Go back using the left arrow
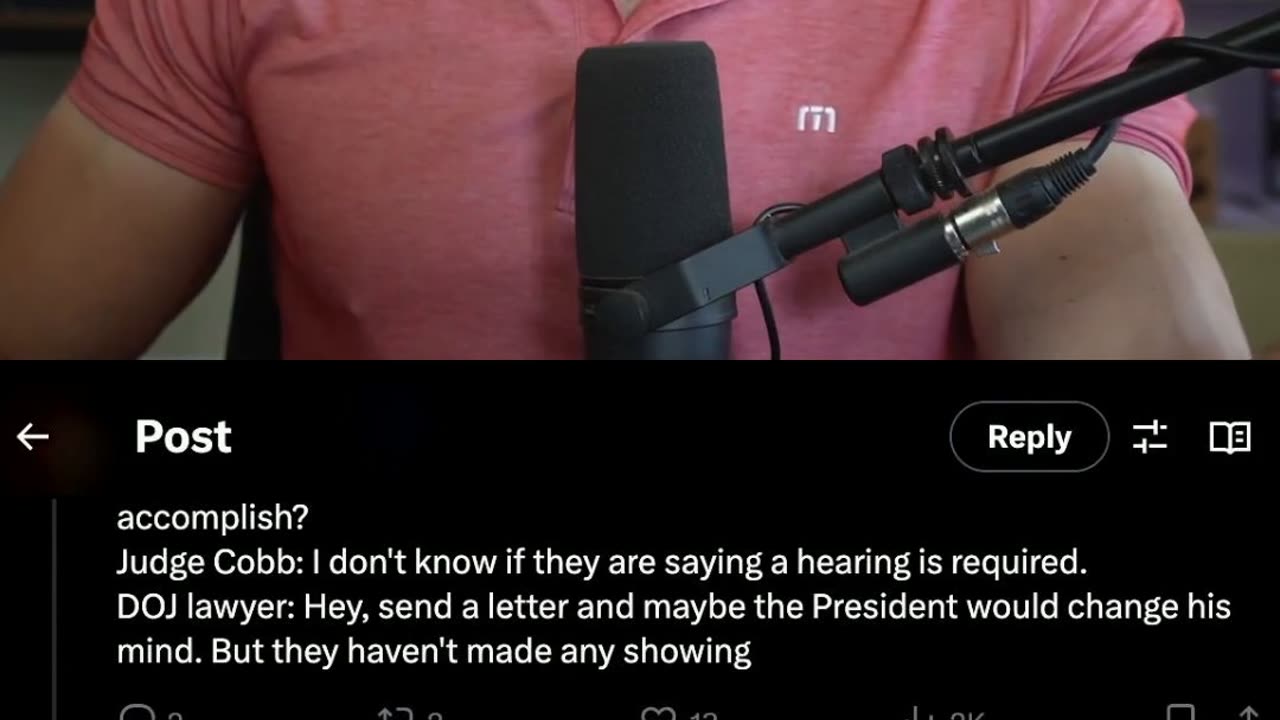Image resolution: width=1280 pixels, height=720 pixels. pos(33,437)
